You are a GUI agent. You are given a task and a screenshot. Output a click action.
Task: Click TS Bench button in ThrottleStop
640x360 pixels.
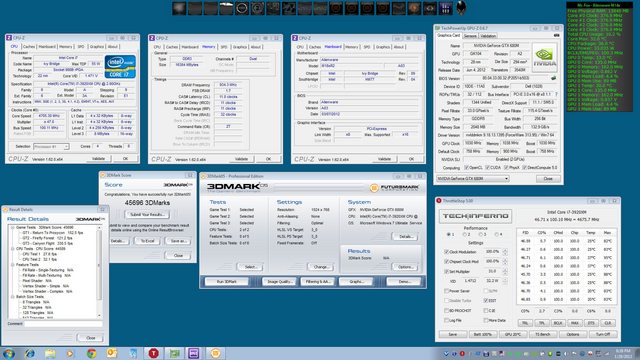(542, 334)
